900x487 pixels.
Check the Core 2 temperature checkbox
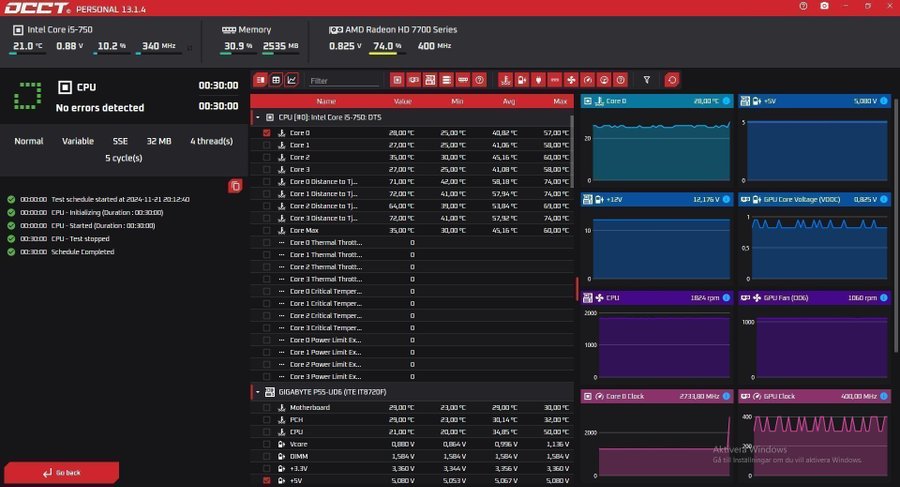pyautogui.click(x=266, y=157)
